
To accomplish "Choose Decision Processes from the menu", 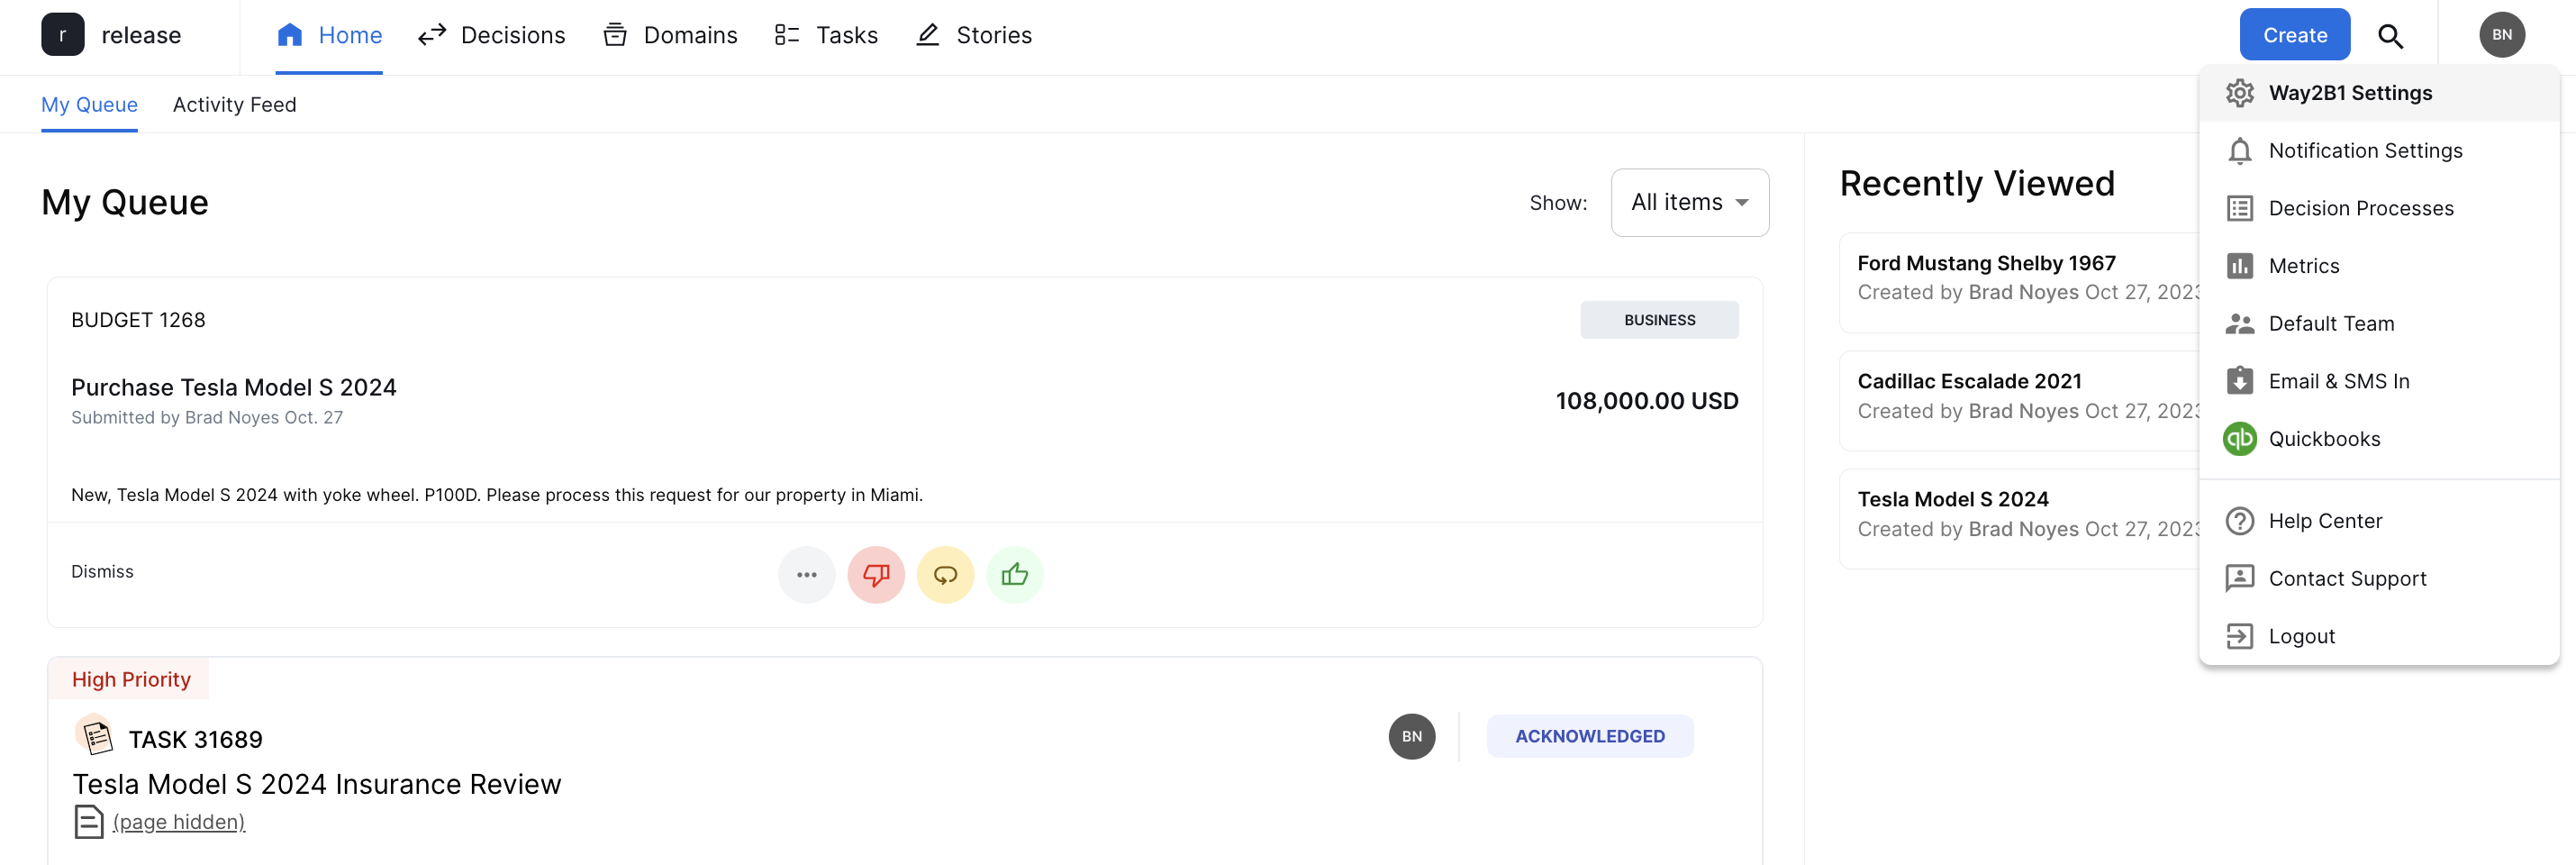I will pyautogui.click(x=2380, y=208).
